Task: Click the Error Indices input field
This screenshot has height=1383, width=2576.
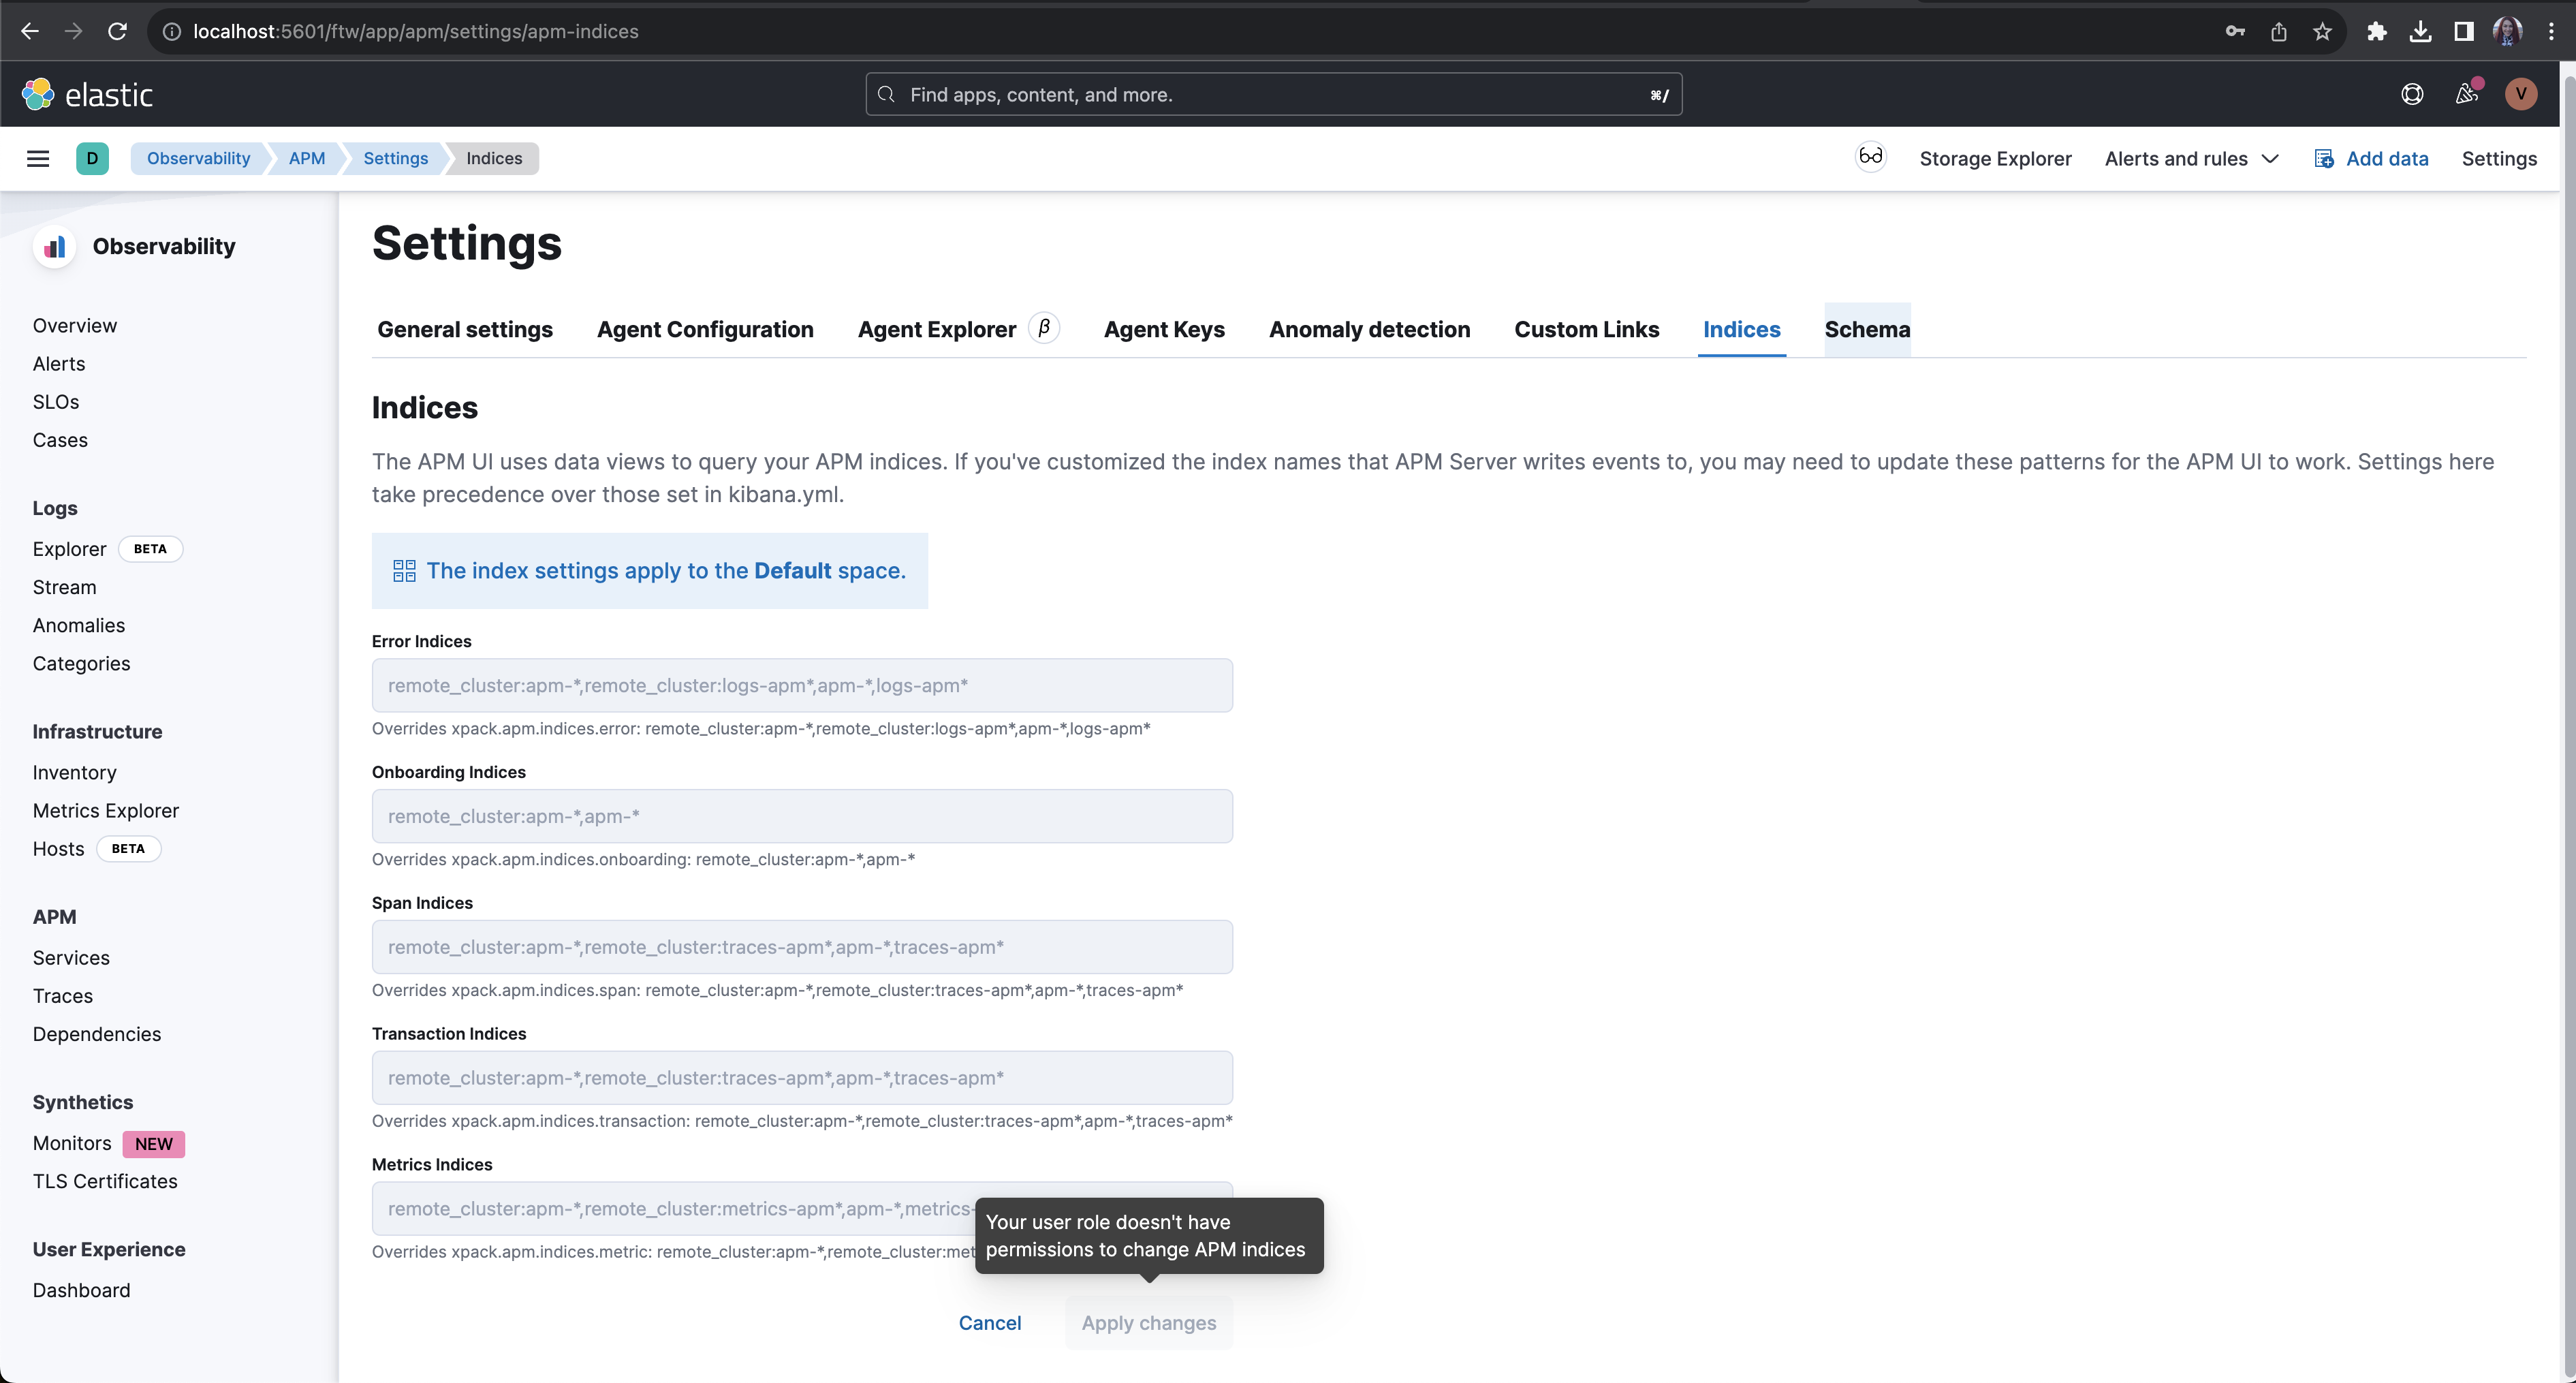Action: [801, 685]
